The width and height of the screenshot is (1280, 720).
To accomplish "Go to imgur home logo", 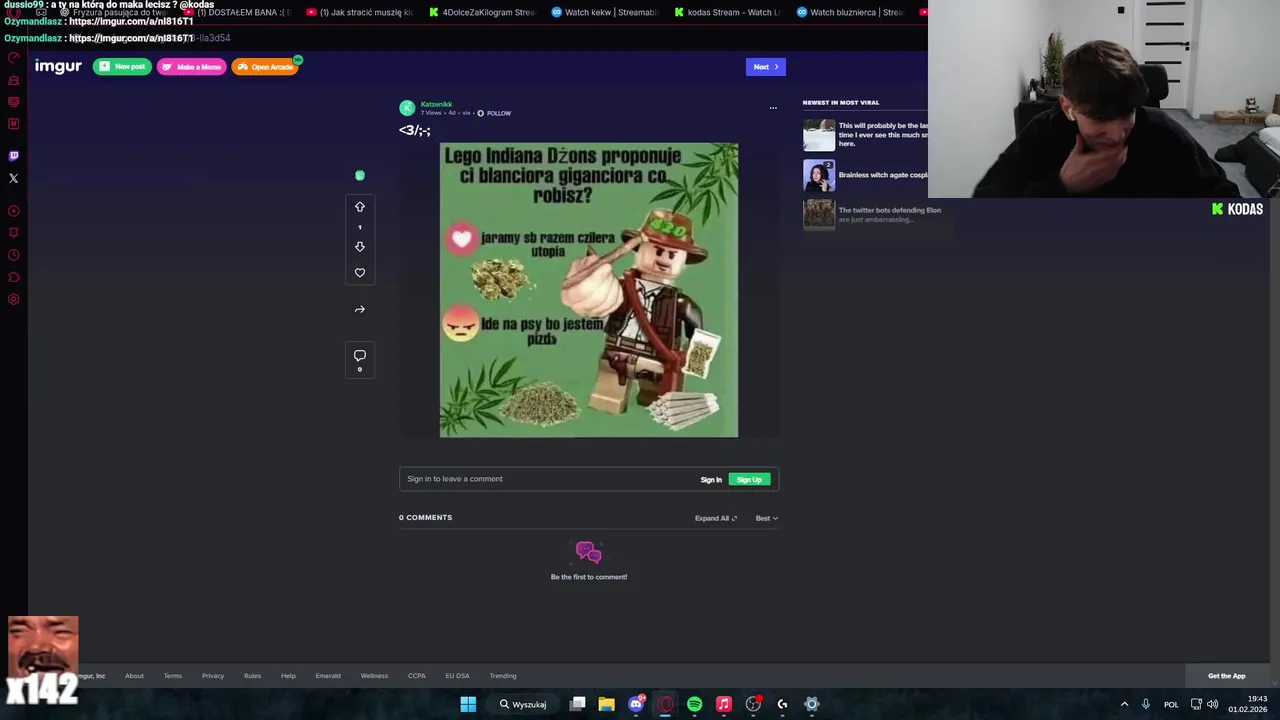I will click(58, 66).
